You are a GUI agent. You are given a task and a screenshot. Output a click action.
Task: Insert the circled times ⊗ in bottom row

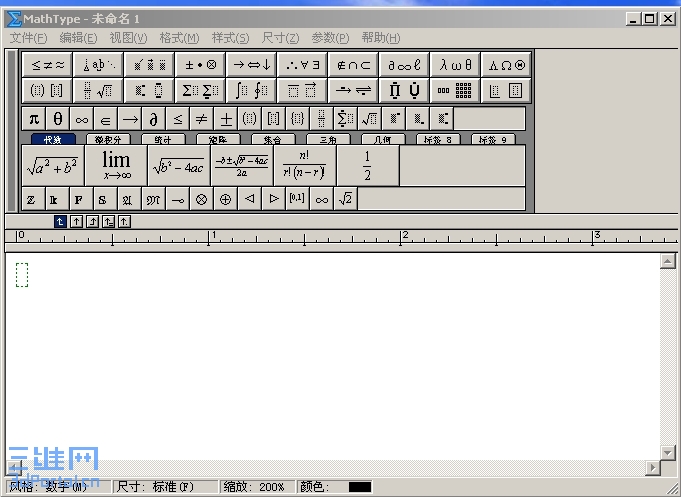201,199
